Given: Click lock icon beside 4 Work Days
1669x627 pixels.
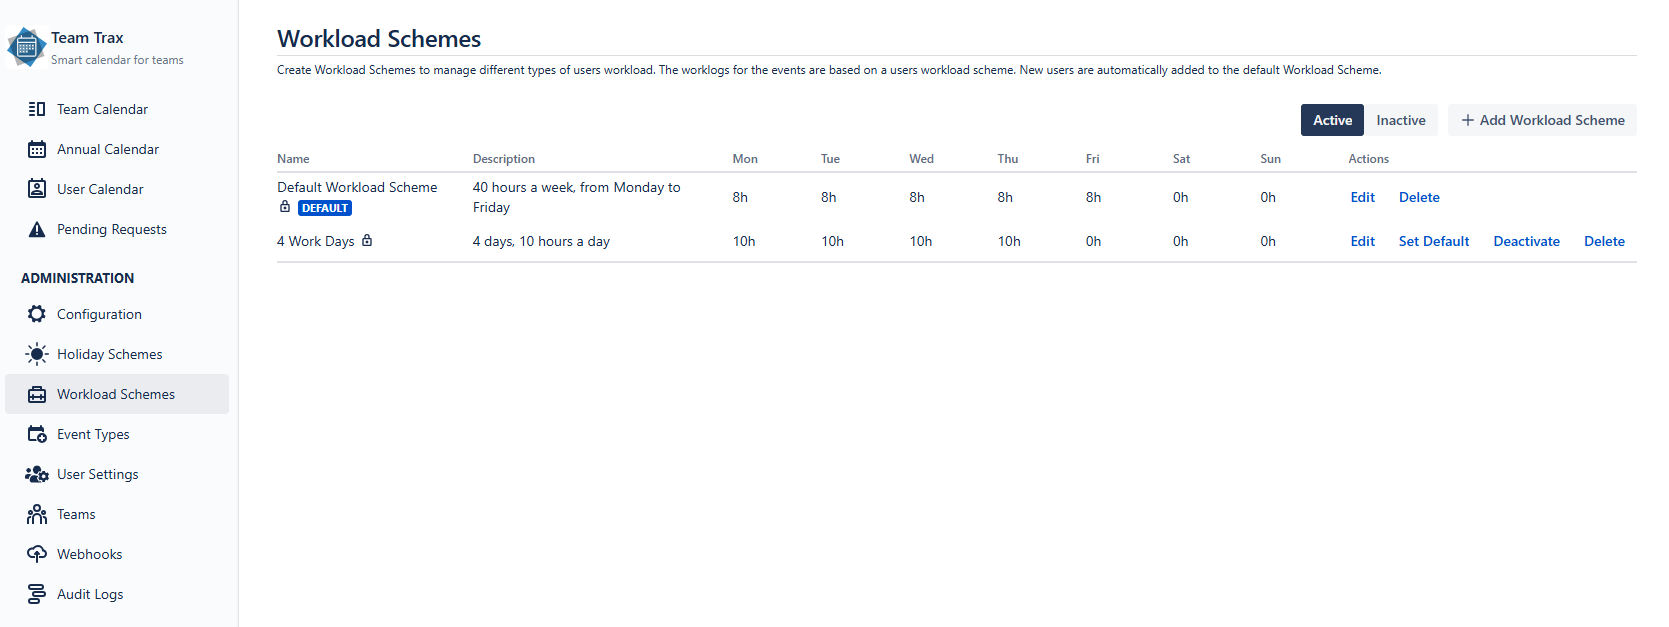Looking at the screenshot, I should click(367, 240).
